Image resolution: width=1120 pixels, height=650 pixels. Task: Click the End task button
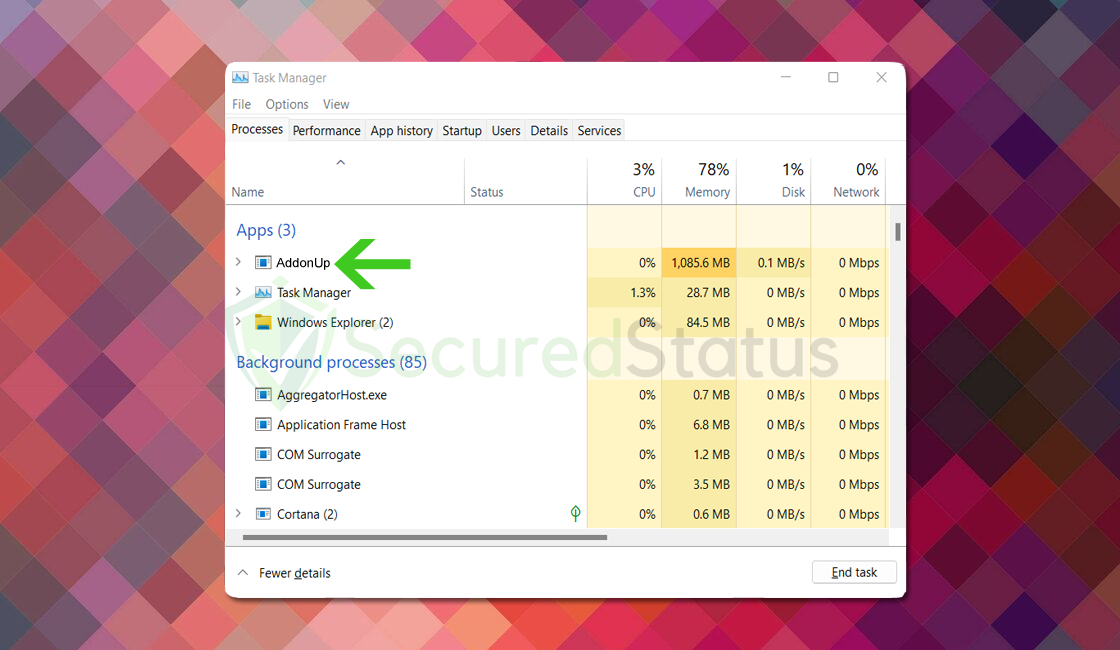[x=854, y=572]
